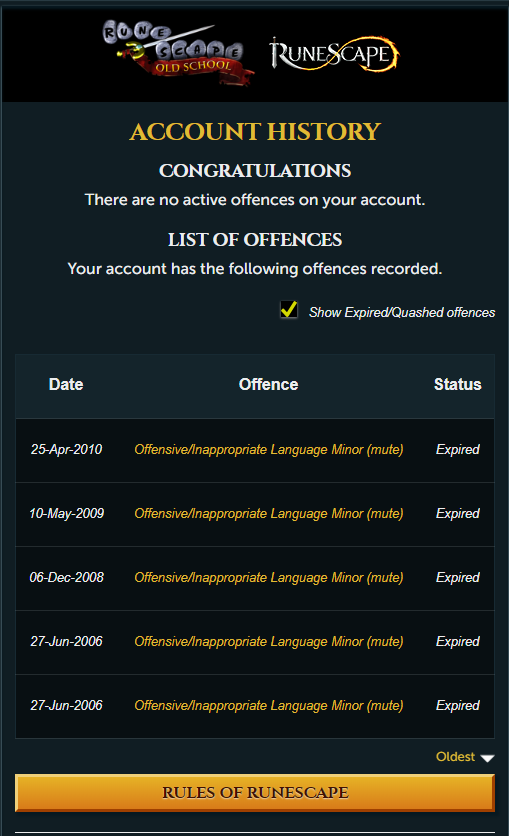The height and width of the screenshot is (836, 509).
Task: Open the last 27-Jun-2006 offence link
Action: coord(269,705)
